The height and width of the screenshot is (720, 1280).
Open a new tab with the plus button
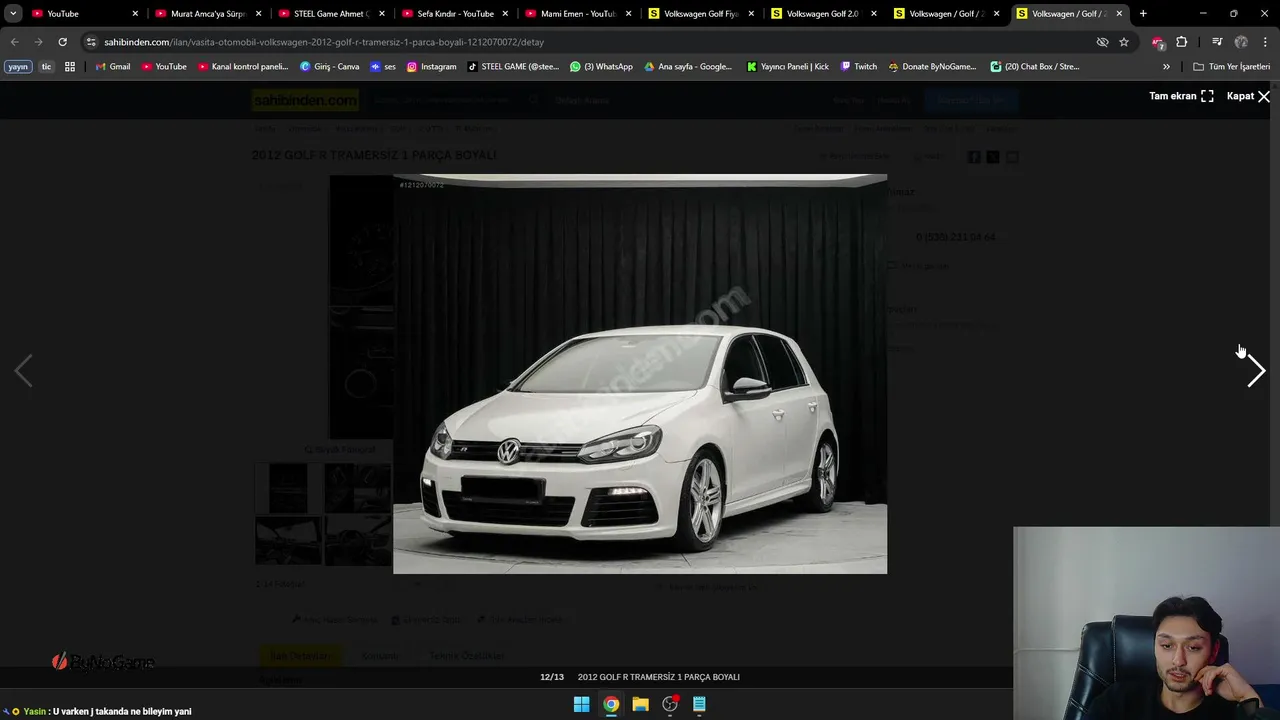point(1143,14)
